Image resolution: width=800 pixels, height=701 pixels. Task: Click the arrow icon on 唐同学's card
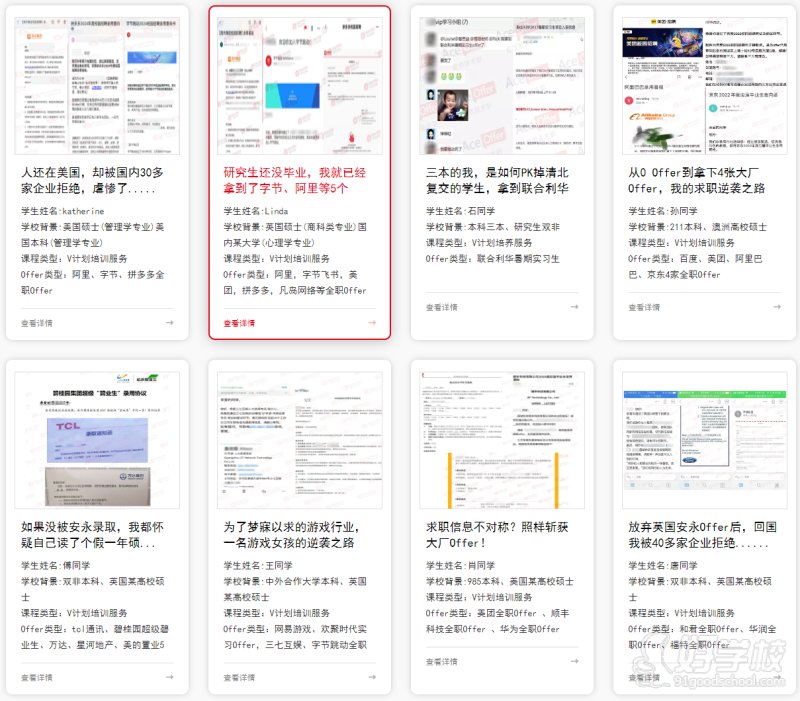pyautogui.click(x=777, y=677)
